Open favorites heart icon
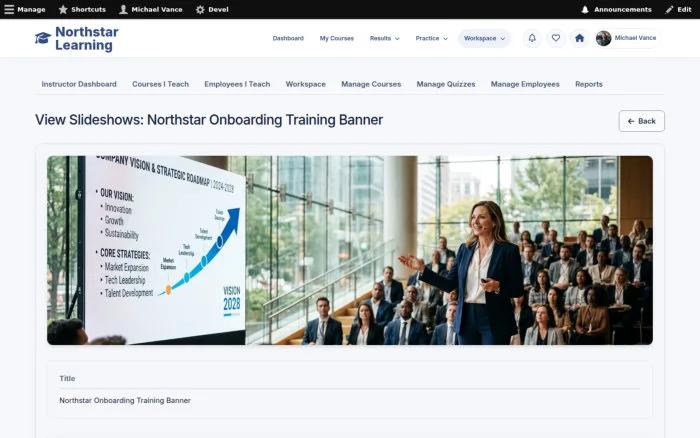The width and height of the screenshot is (700, 438). click(x=555, y=38)
